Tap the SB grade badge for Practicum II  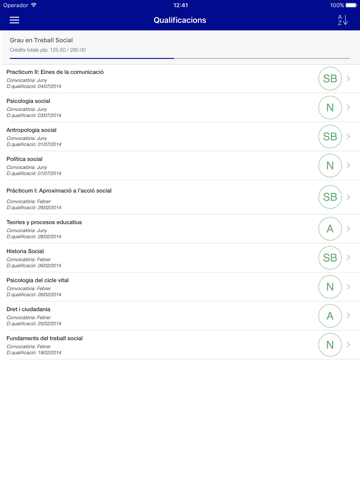pyautogui.click(x=330, y=79)
